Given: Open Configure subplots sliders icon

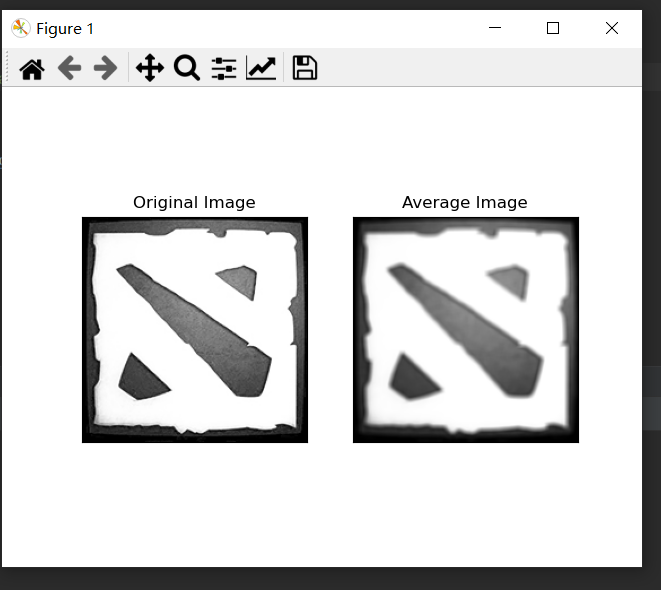Looking at the screenshot, I should pos(224,68).
